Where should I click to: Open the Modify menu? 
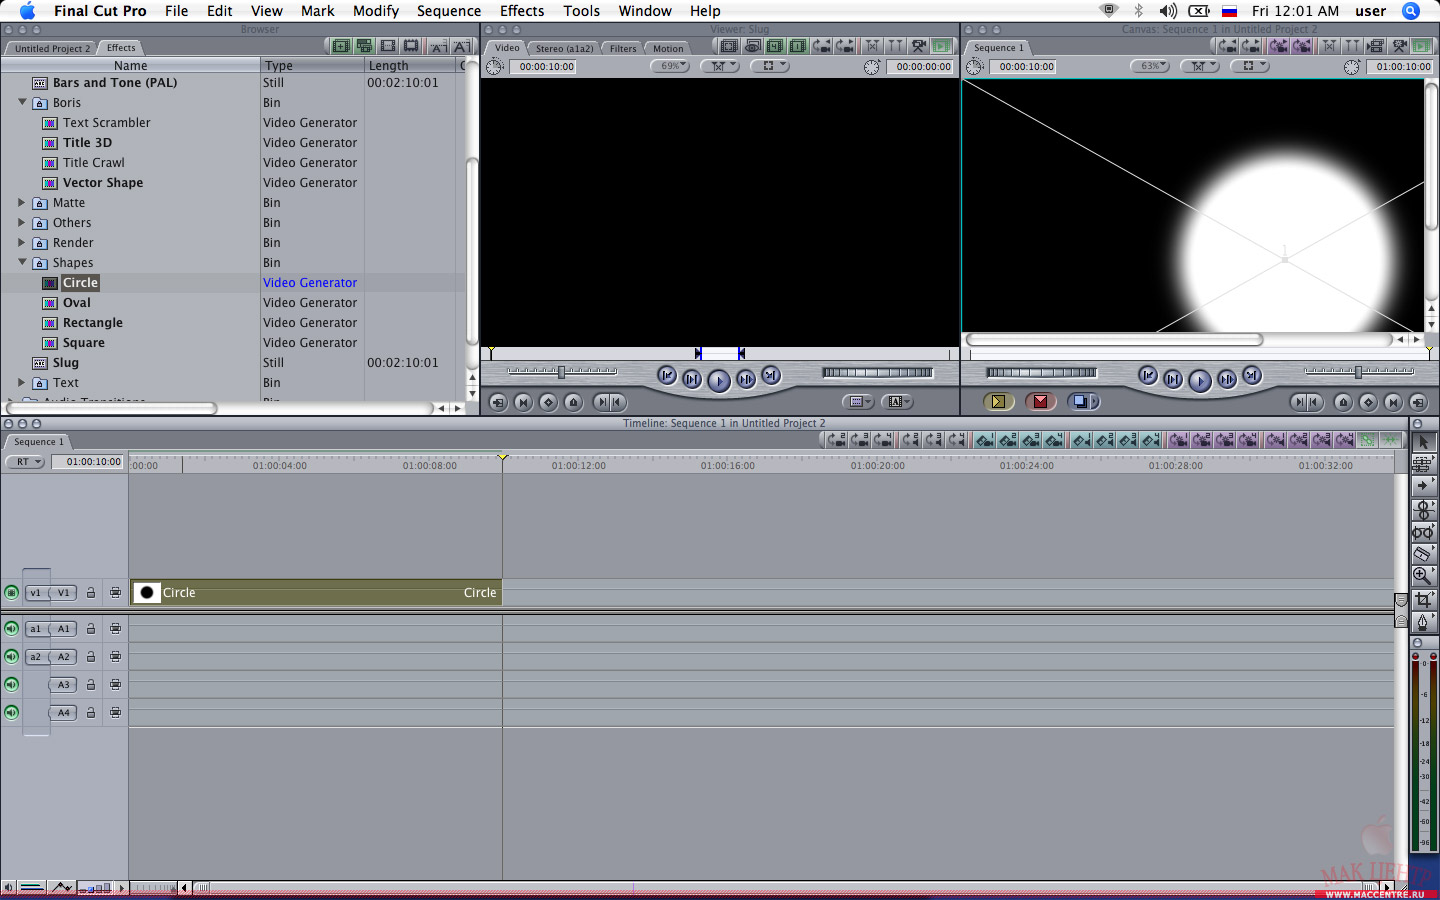click(x=376, y=11)
